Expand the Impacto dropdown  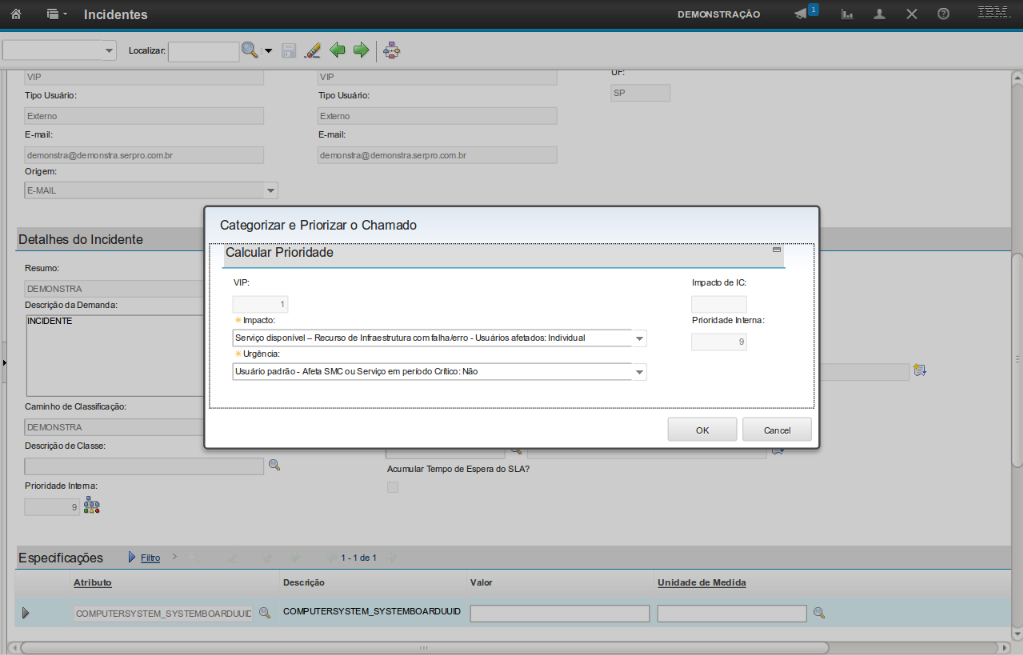(x=639, y=338)
